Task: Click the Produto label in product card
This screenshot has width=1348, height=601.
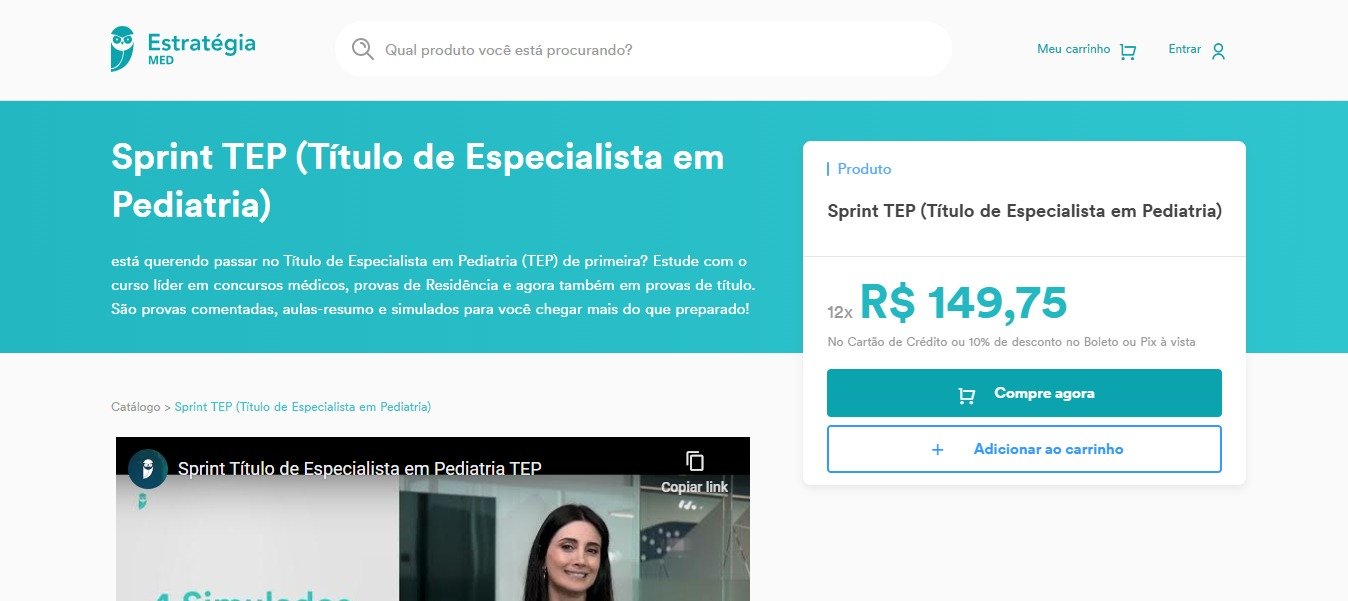Action: pos(864,169)
